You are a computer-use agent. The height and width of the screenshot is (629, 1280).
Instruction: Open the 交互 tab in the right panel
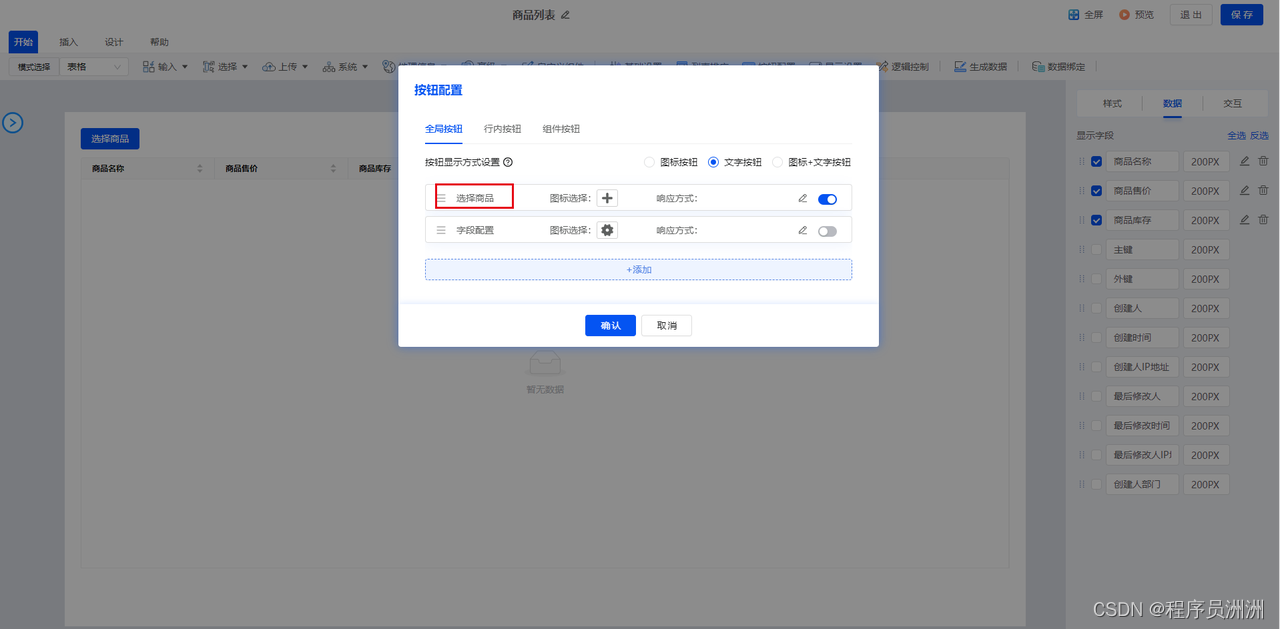1232,103
